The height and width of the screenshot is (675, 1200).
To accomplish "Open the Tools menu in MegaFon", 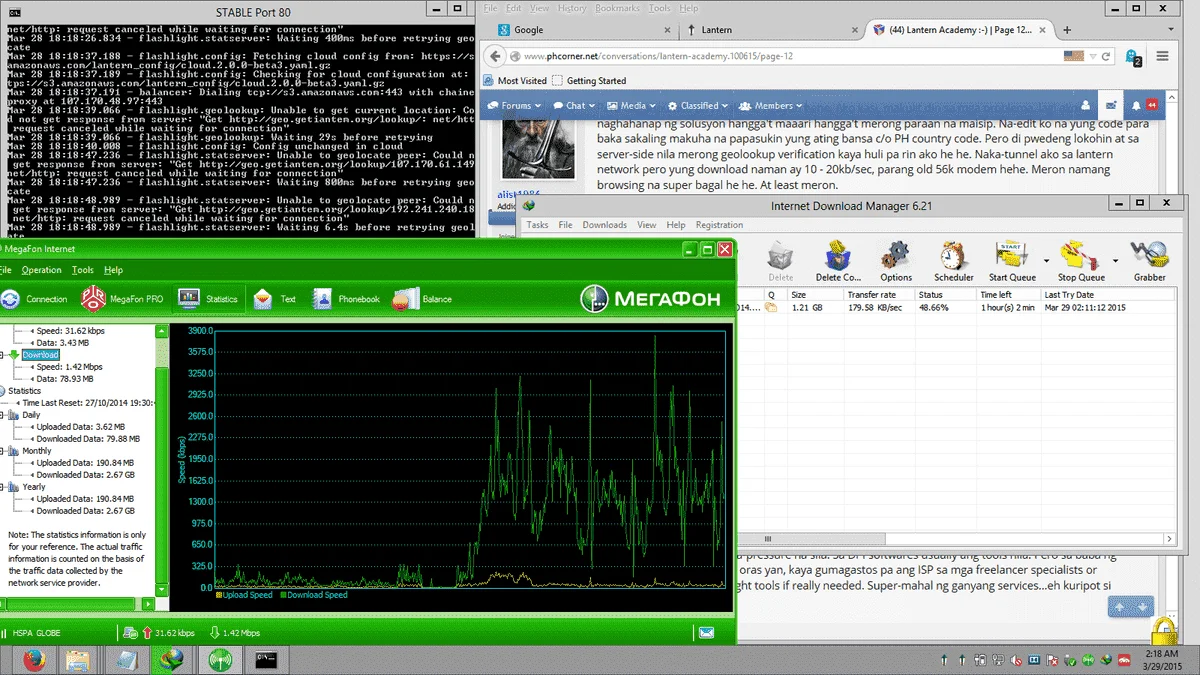I will coord(83,270).
